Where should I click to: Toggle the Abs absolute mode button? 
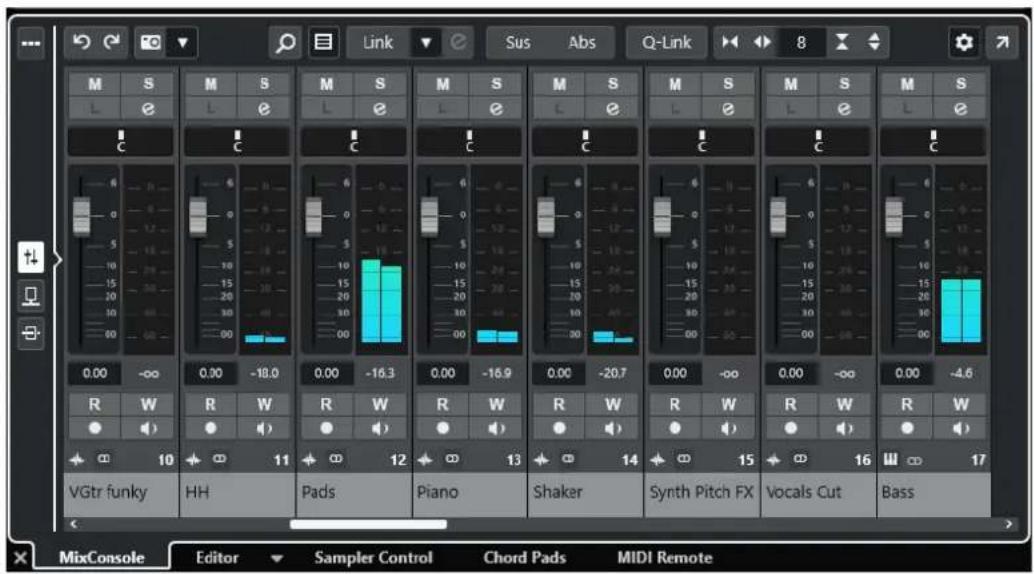tap(582, 43)
